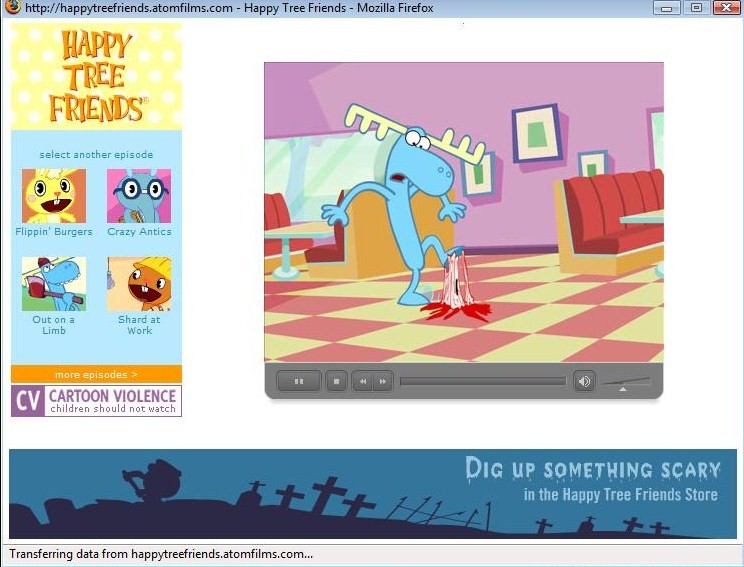Screen dimensions: 744x567
Task: Click the video playing area
Action: pos(464,212)
